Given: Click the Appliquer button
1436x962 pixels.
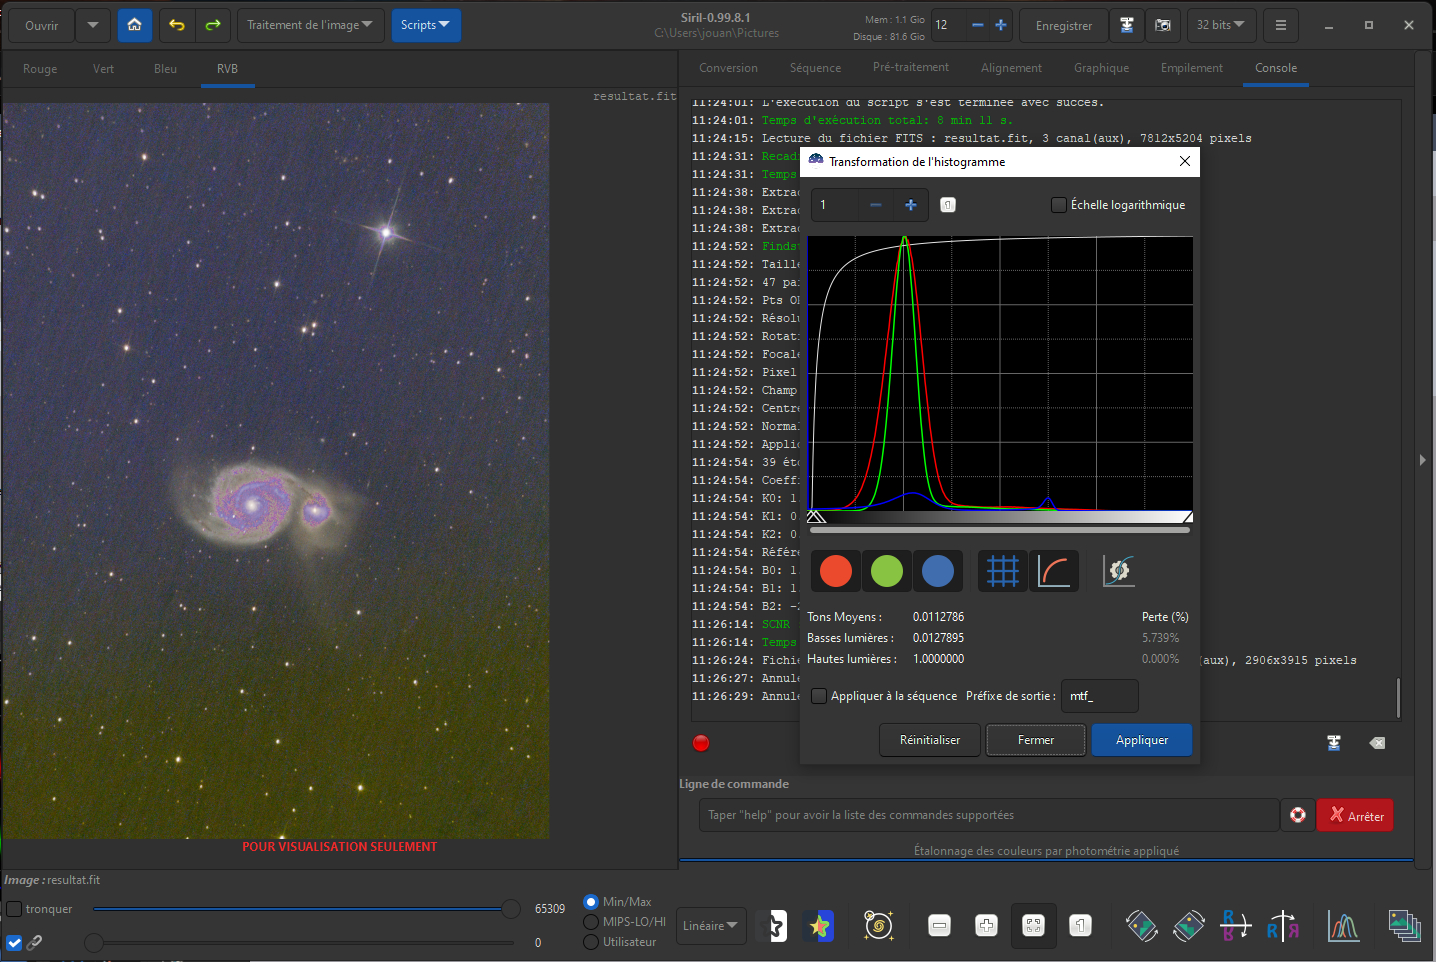Looking at the screenshot, I should tap(1141, 740).
